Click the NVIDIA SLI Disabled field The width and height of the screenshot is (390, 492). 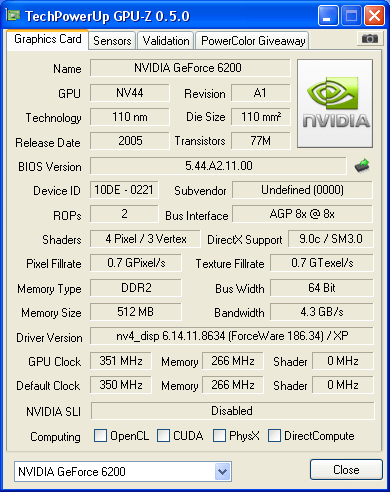pos(232,411)
